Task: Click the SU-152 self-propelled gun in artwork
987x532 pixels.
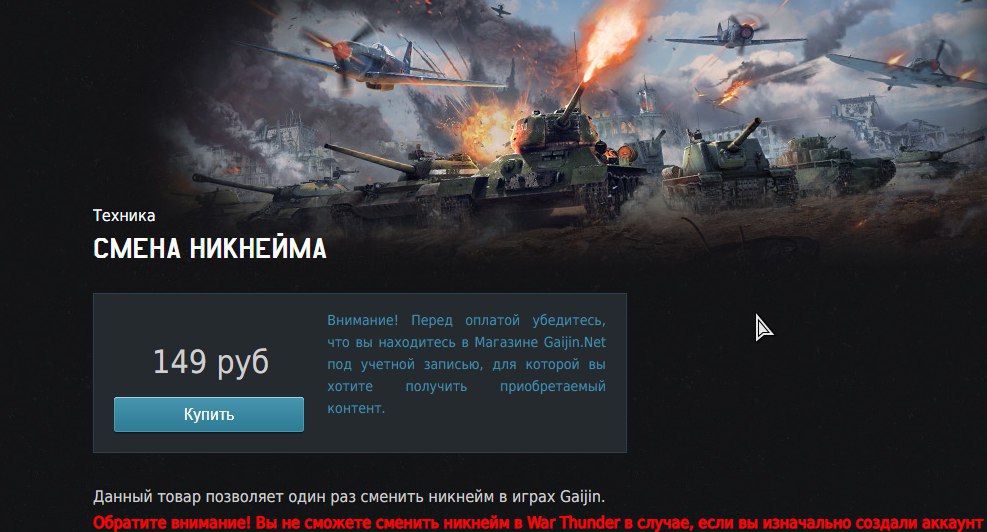Action: (x=724, y=165)
